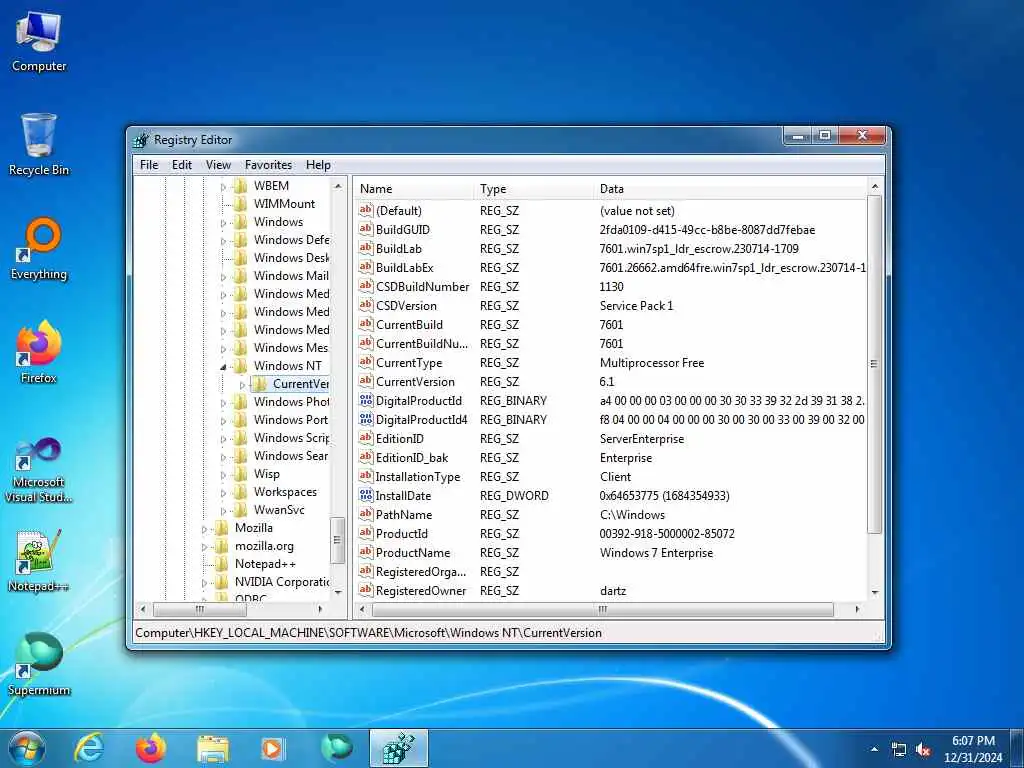Click the CSDVersion string value icon
The width and height of the screenshot is (1024, 768).
[x=366, y=305]
